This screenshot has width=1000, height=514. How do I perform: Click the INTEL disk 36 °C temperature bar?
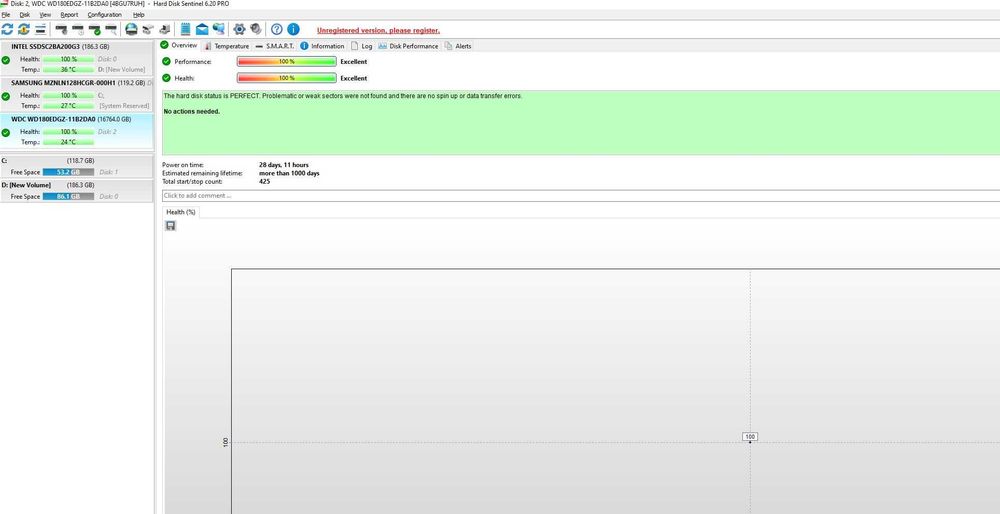(x=68, y=69)
